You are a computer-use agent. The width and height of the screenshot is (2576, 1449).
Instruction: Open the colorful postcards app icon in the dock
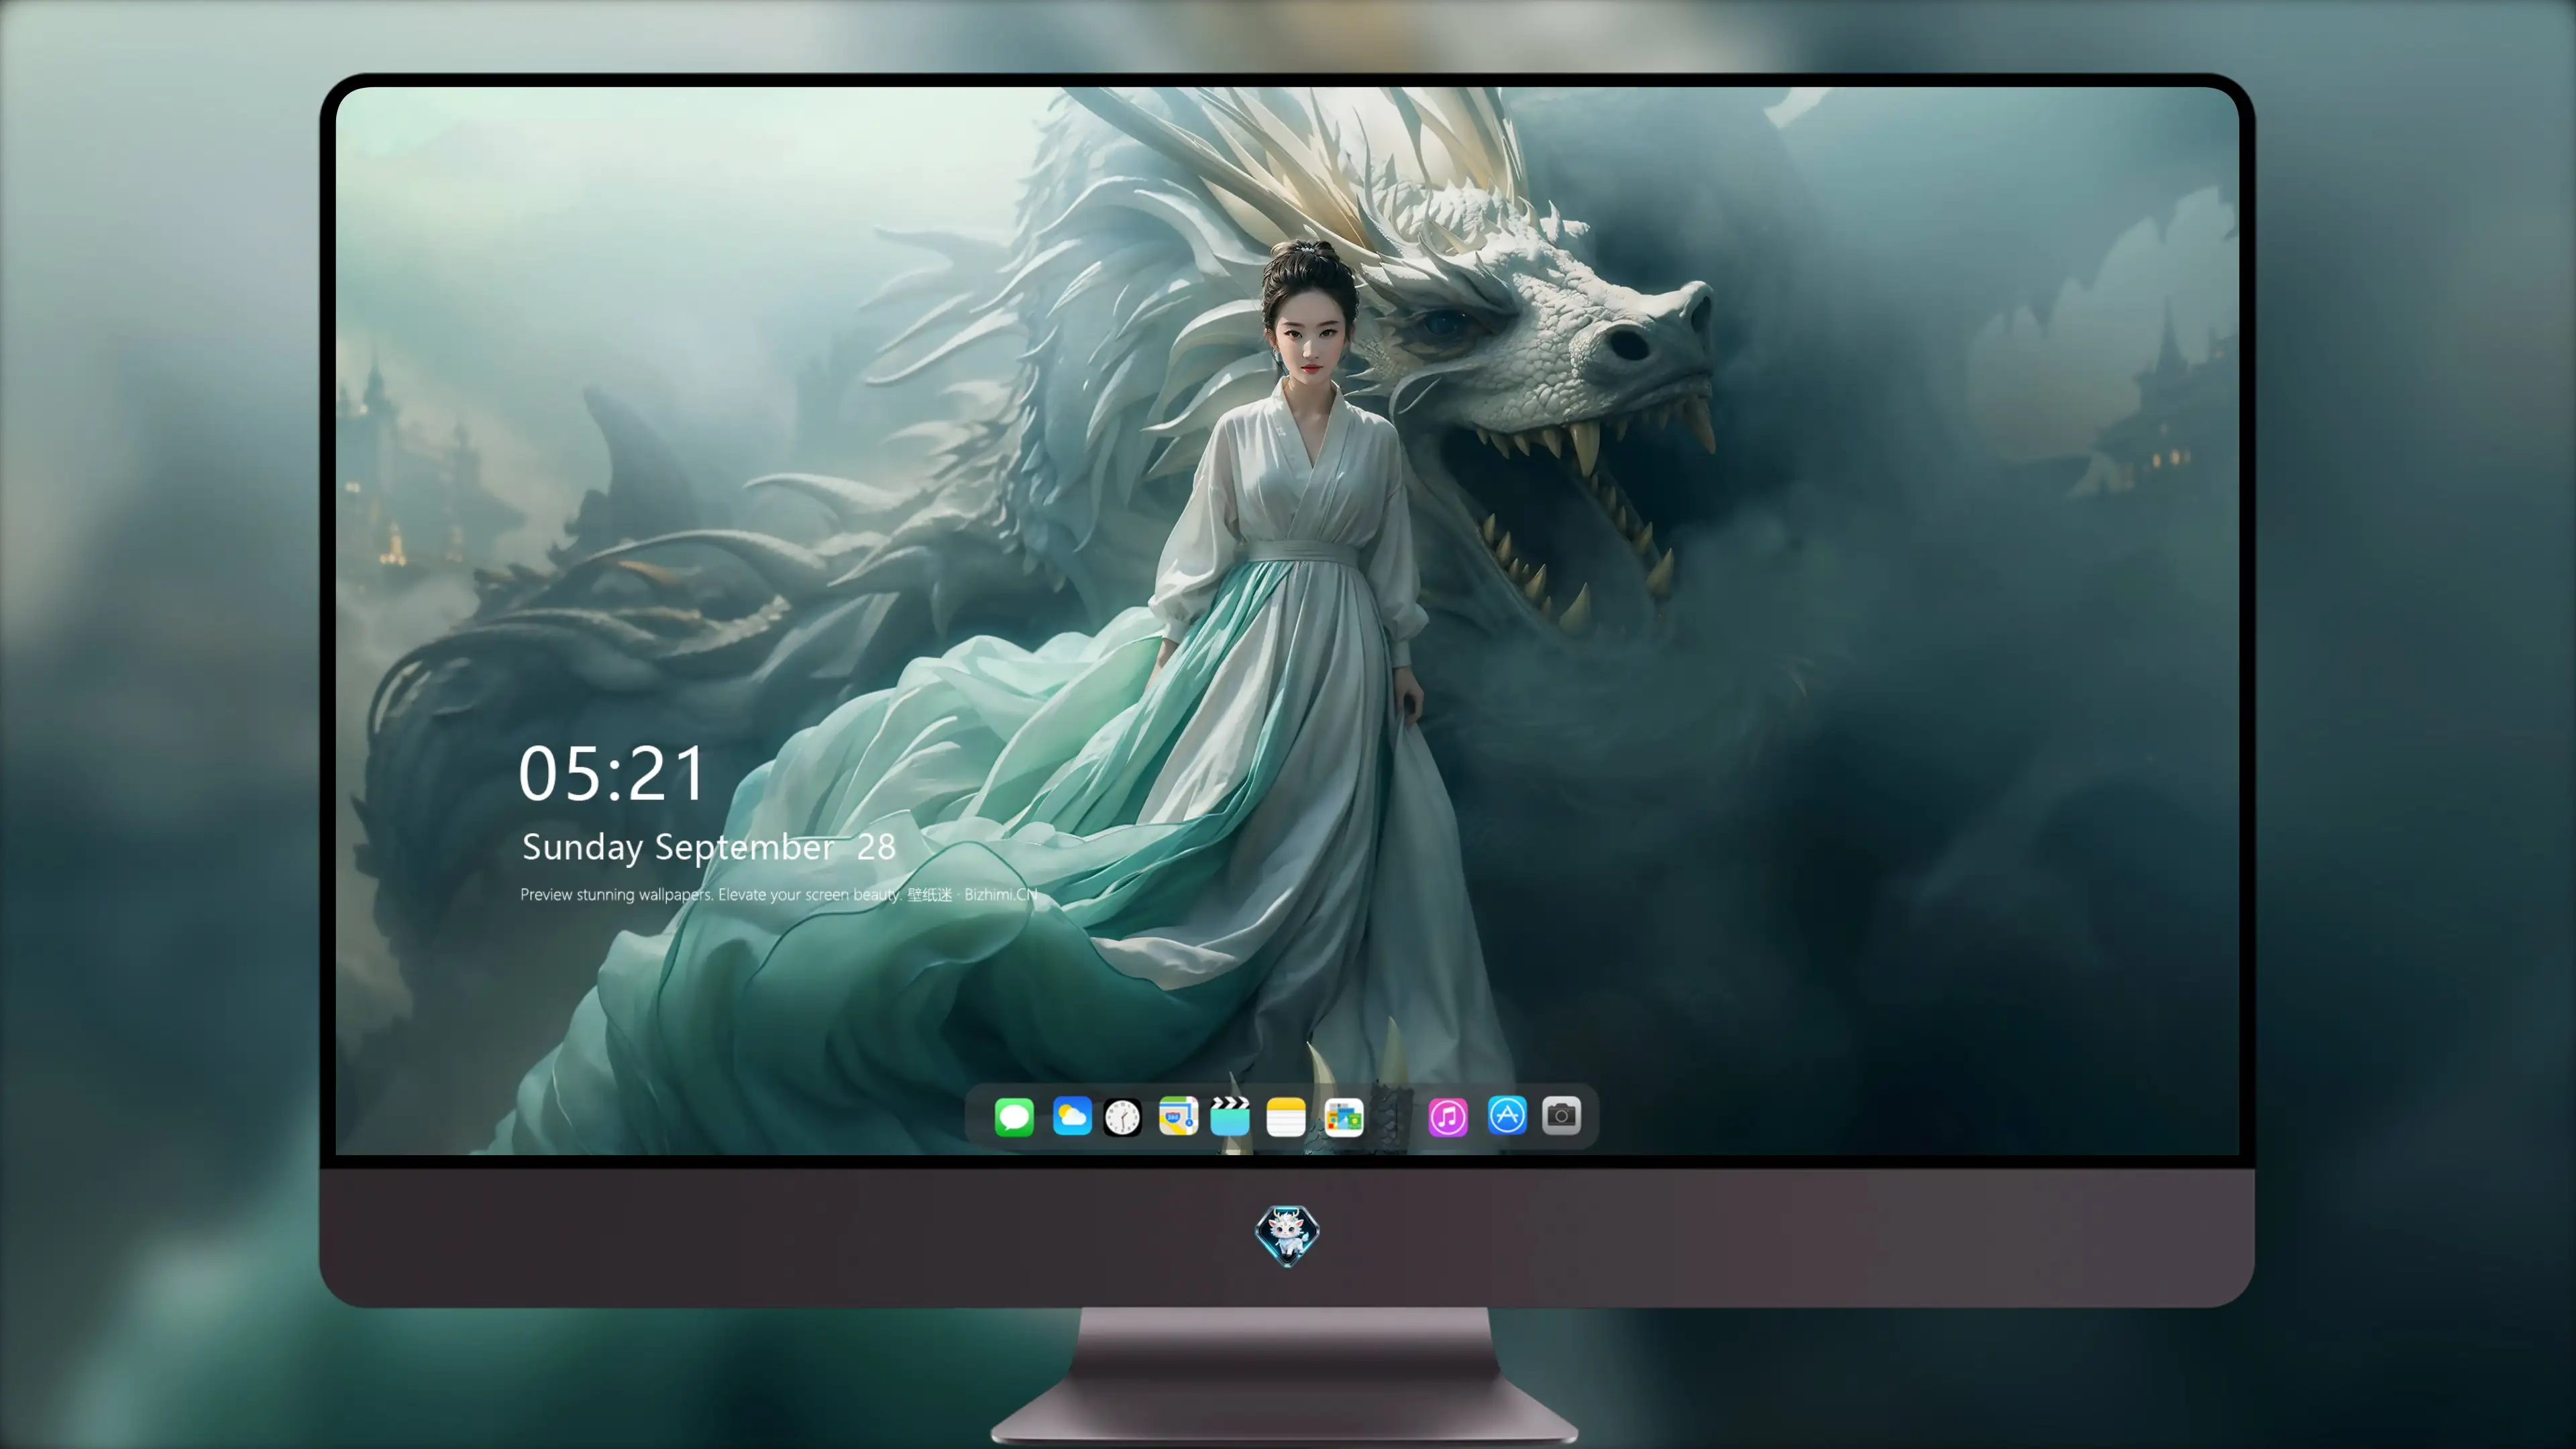point(1343,1117)
